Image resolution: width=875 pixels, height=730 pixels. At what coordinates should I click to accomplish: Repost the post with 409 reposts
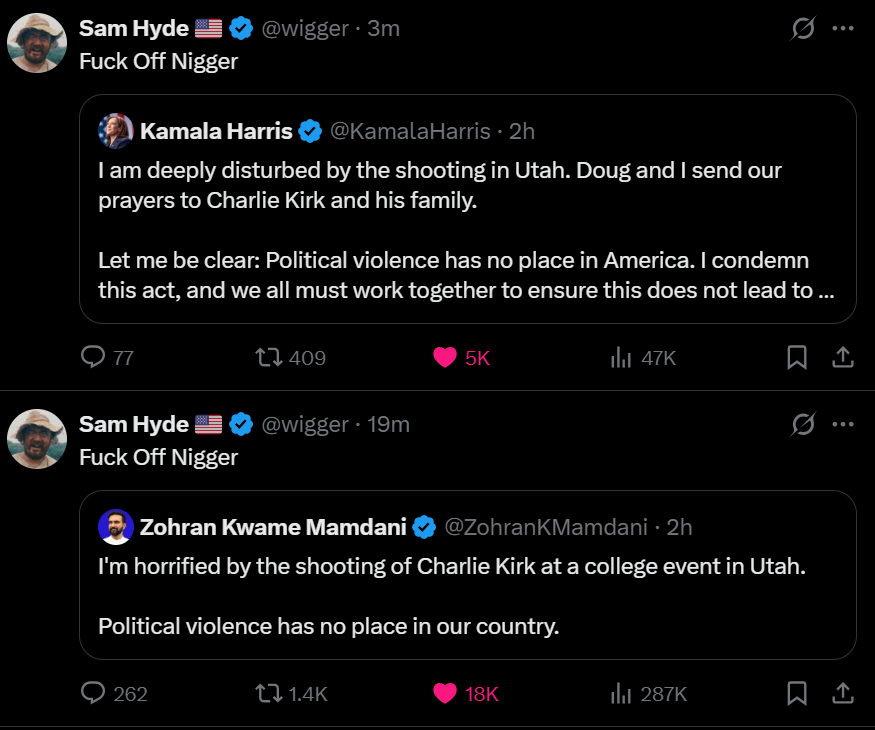[267, 357]
